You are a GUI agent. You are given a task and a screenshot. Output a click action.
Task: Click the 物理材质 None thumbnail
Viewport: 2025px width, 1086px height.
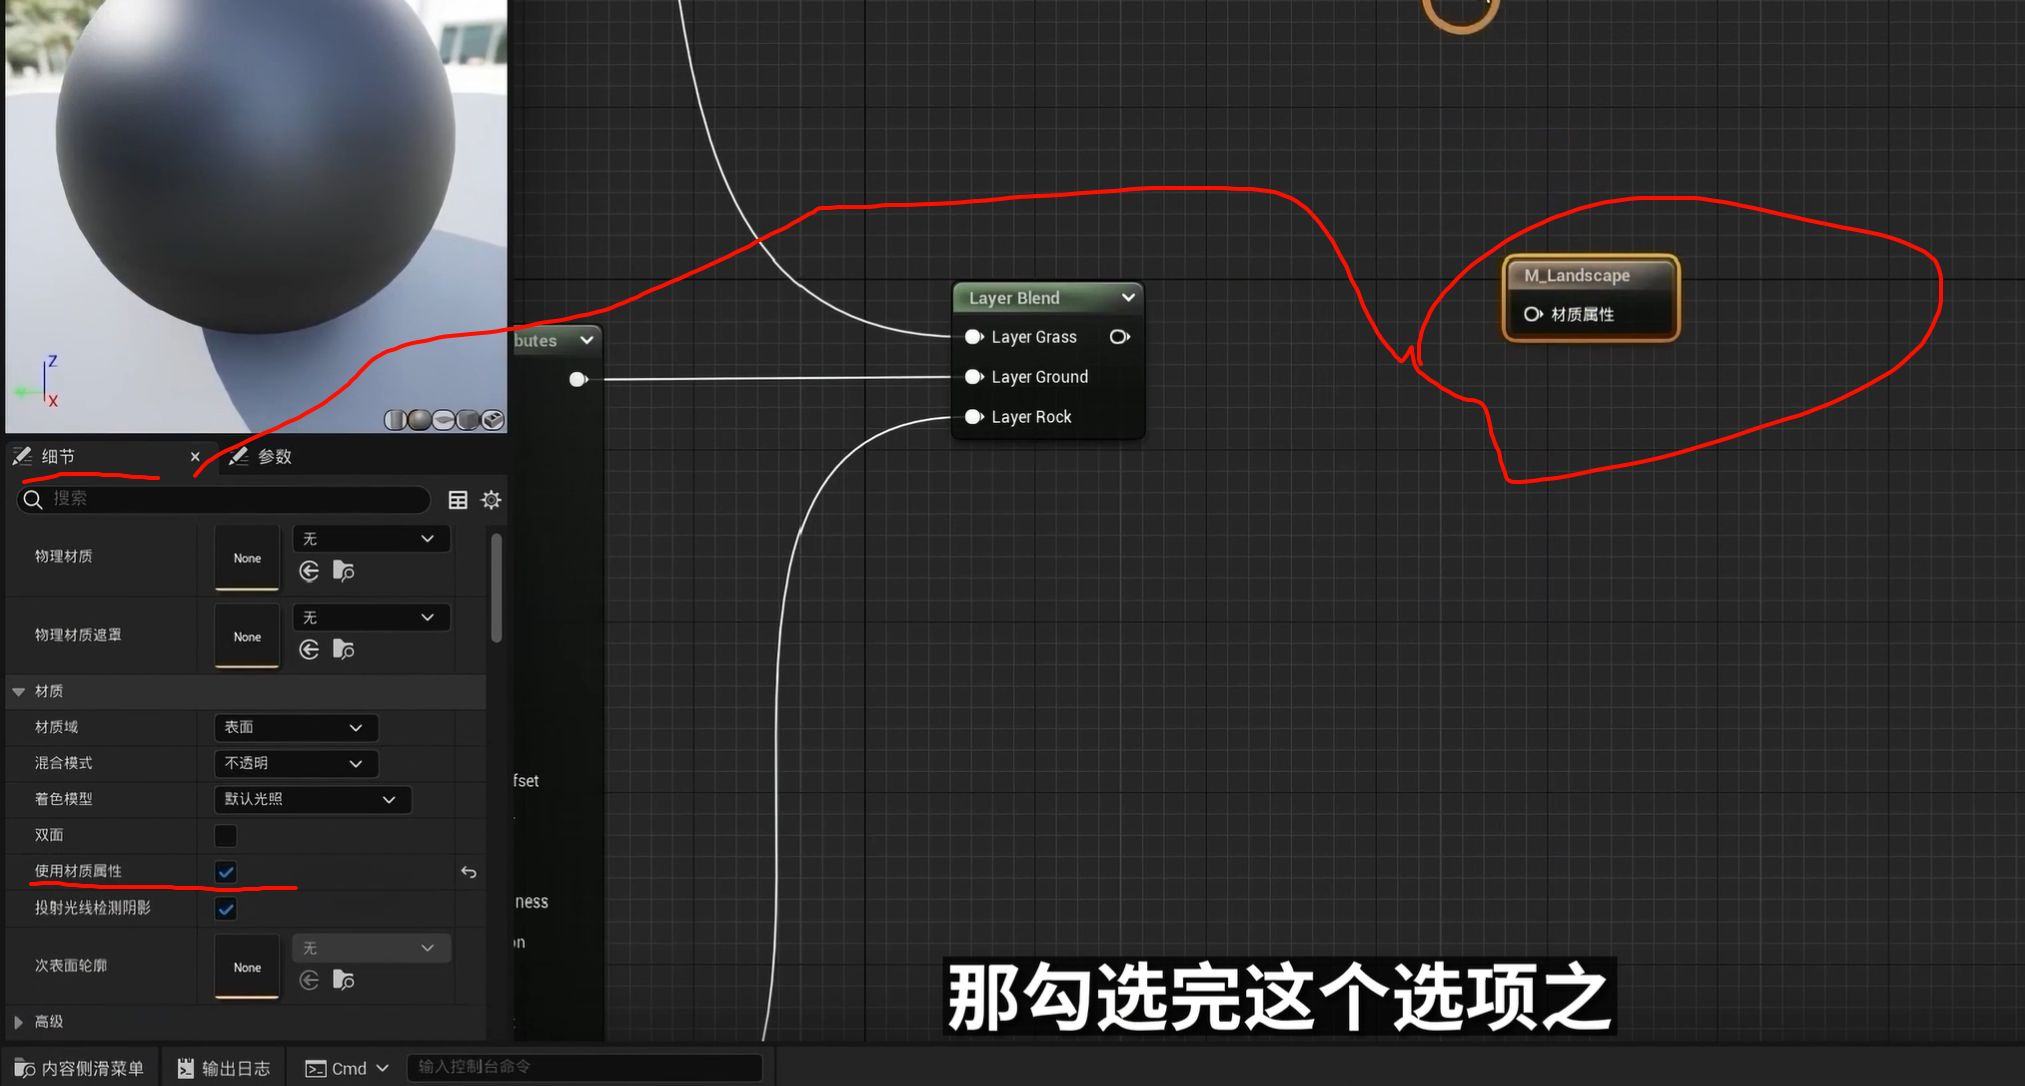coord(247,558)
